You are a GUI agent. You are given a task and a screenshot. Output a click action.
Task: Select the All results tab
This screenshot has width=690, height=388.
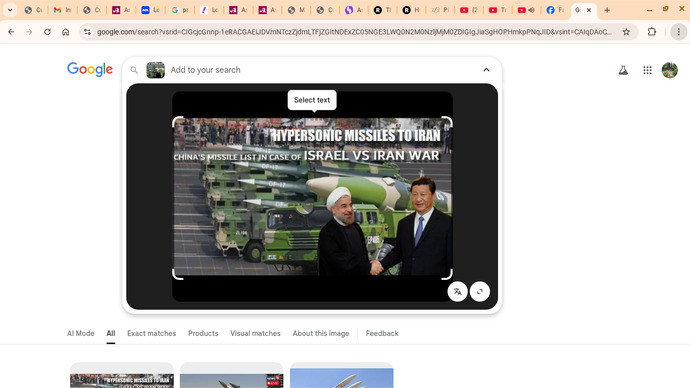(x=110, y=333)
